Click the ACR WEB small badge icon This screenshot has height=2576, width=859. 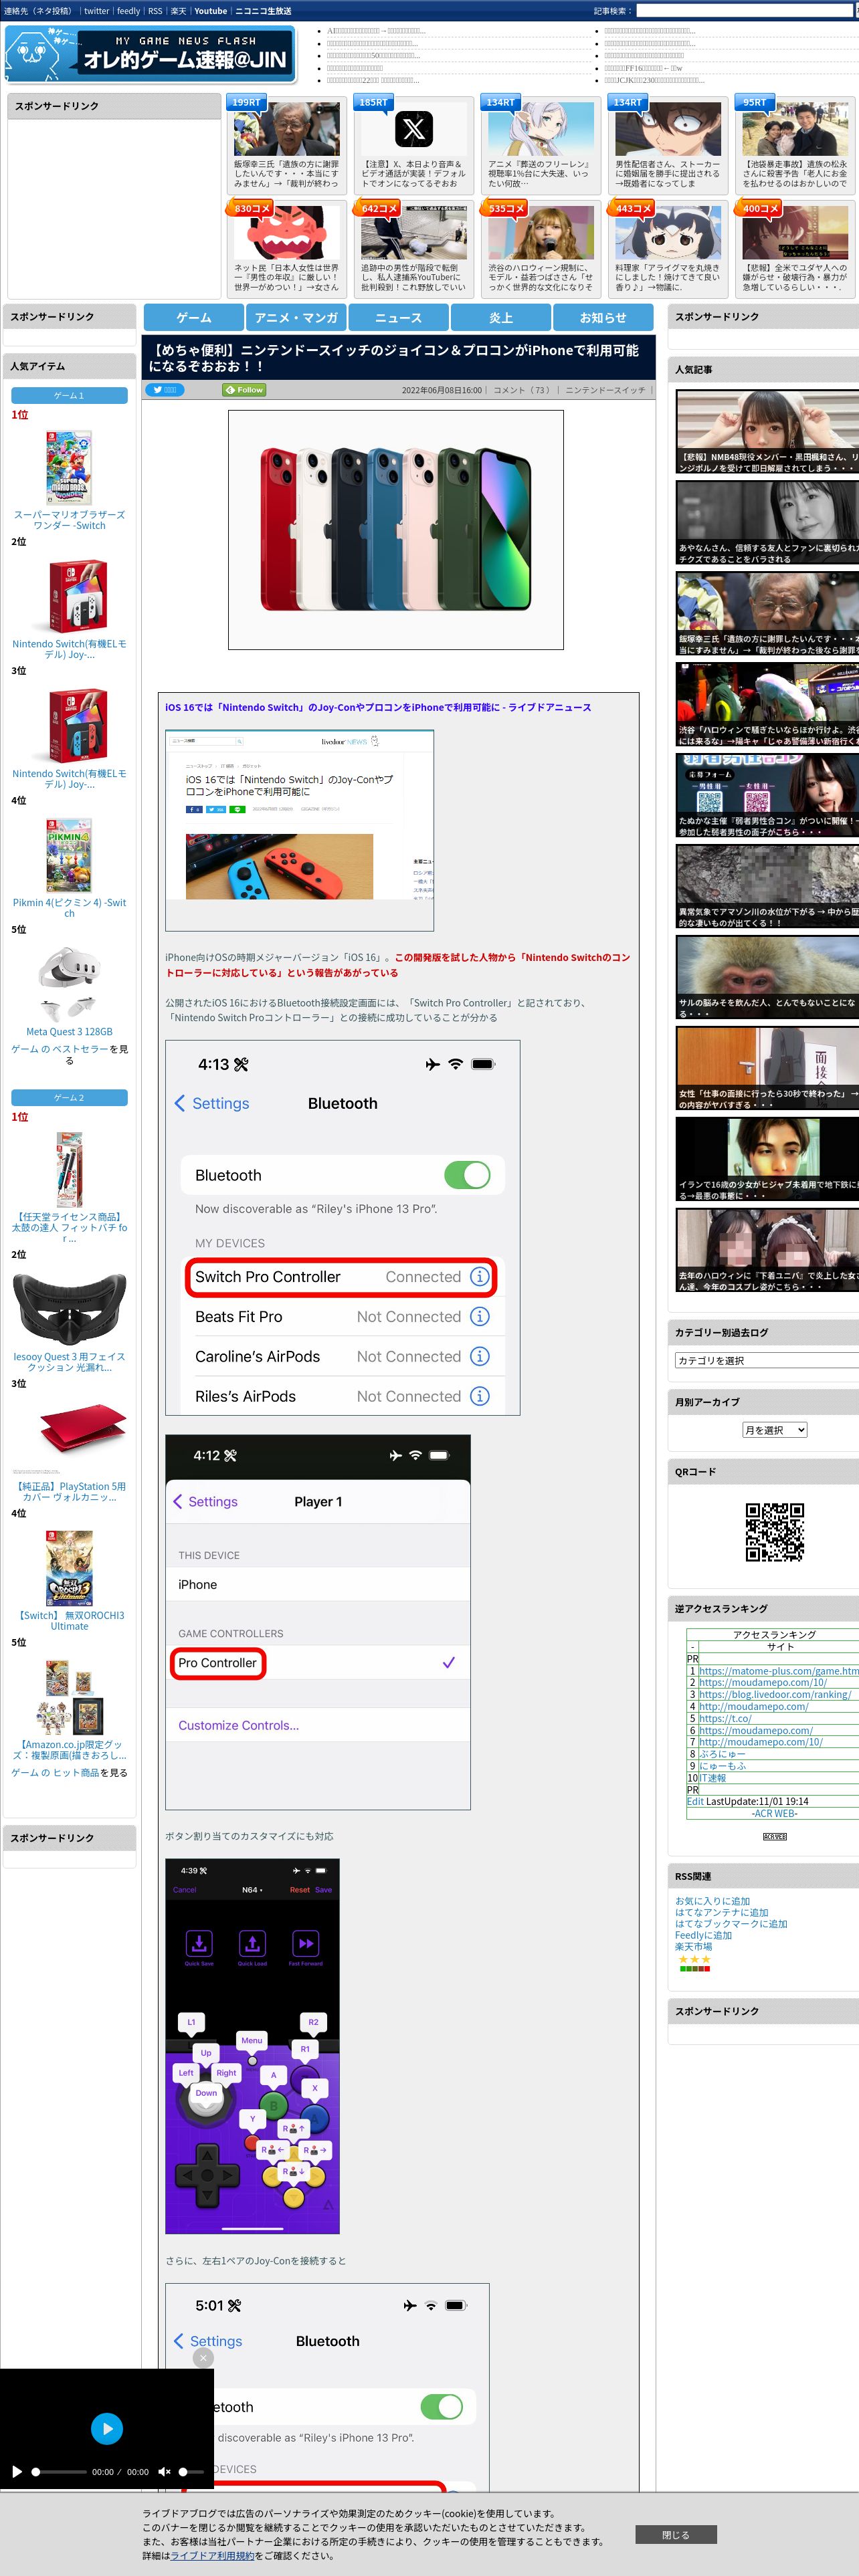(775, 1837)
